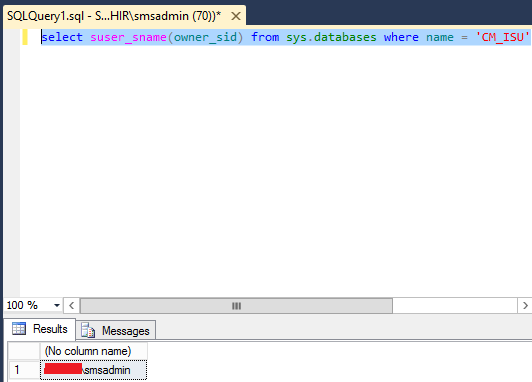Click the results grid corner cell
The width and height of the screenshot is (532, 382).
(24, 351)
